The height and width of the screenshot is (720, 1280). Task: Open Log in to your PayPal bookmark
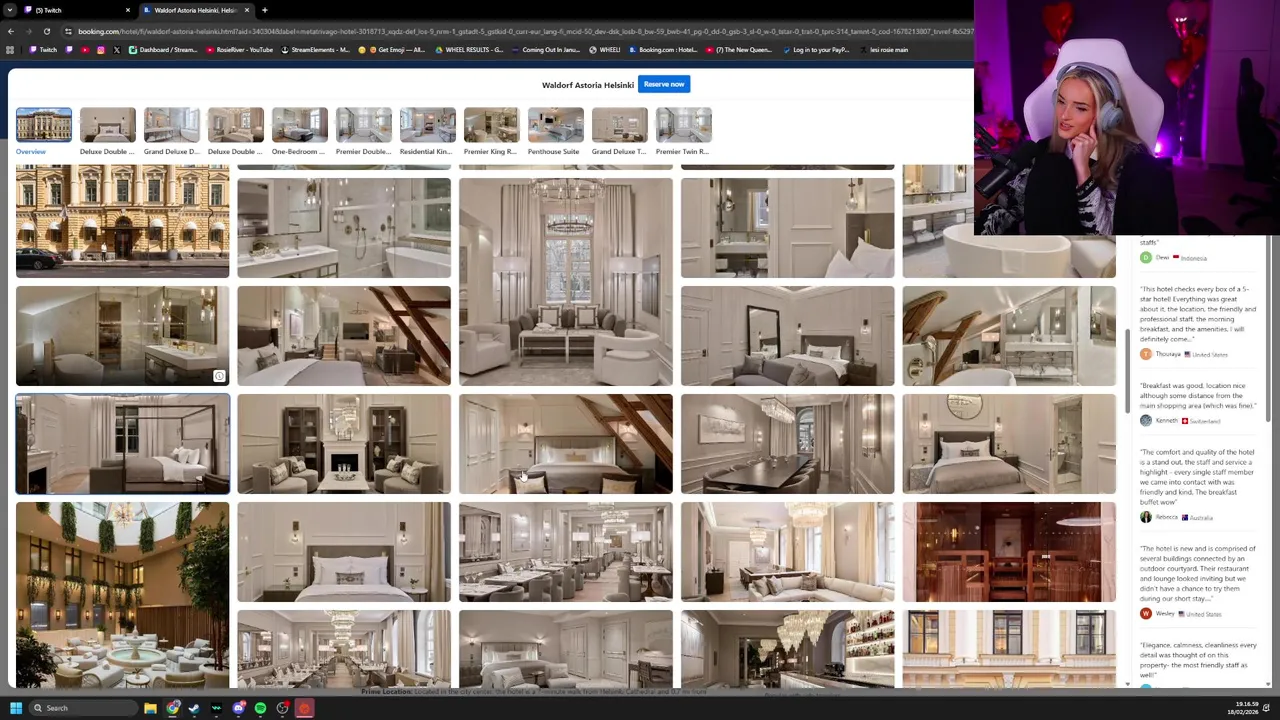(x=815, y=50)
